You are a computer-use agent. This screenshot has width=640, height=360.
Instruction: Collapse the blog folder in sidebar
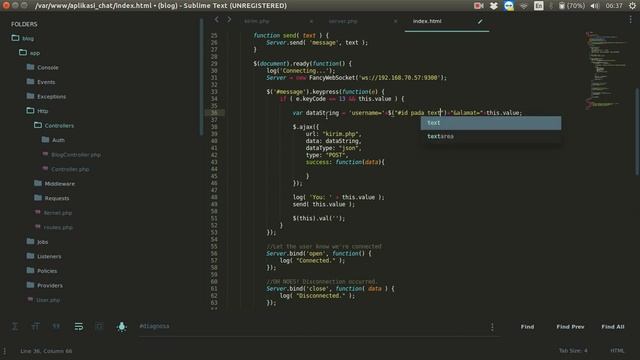pyautogui.click(x=23, y=38)
